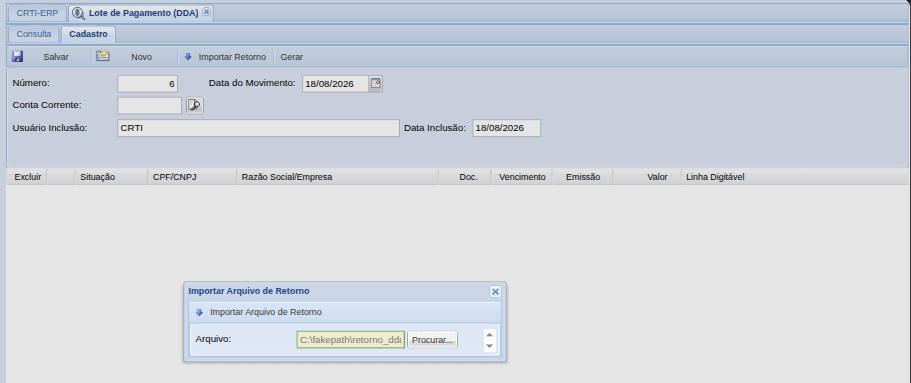This screenshot has width=911, height=383.
Task: Select the Cadastro tab
Action: (x=88, y=34)
